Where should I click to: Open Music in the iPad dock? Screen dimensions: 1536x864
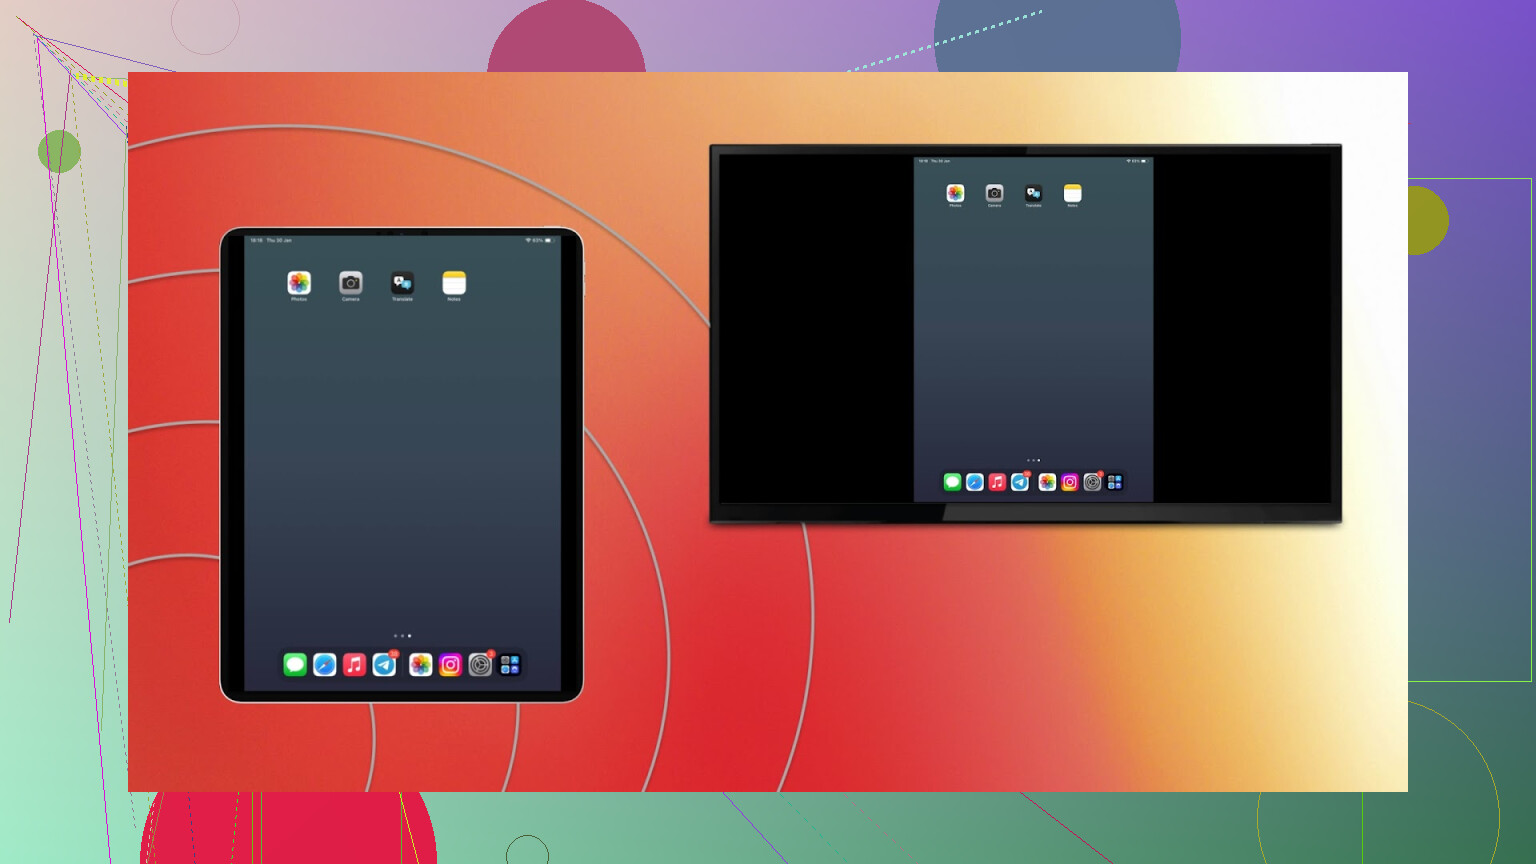[x=354, y=665]
